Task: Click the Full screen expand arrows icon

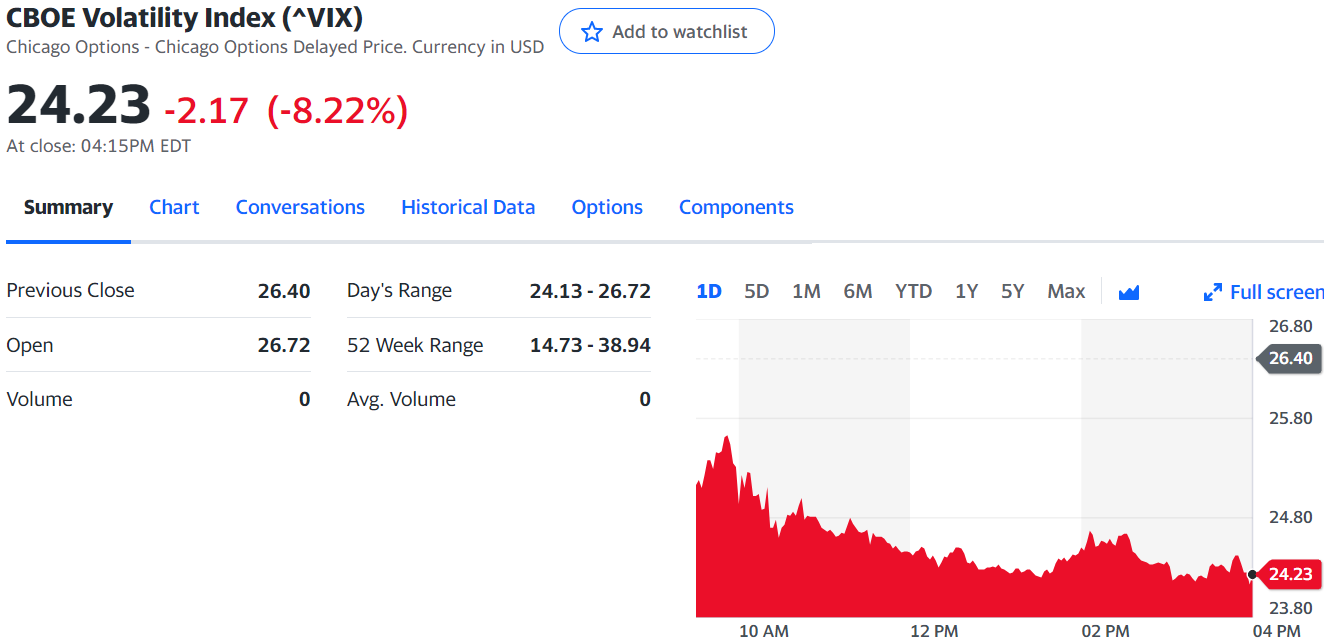Action: [x=1212, y=292]
